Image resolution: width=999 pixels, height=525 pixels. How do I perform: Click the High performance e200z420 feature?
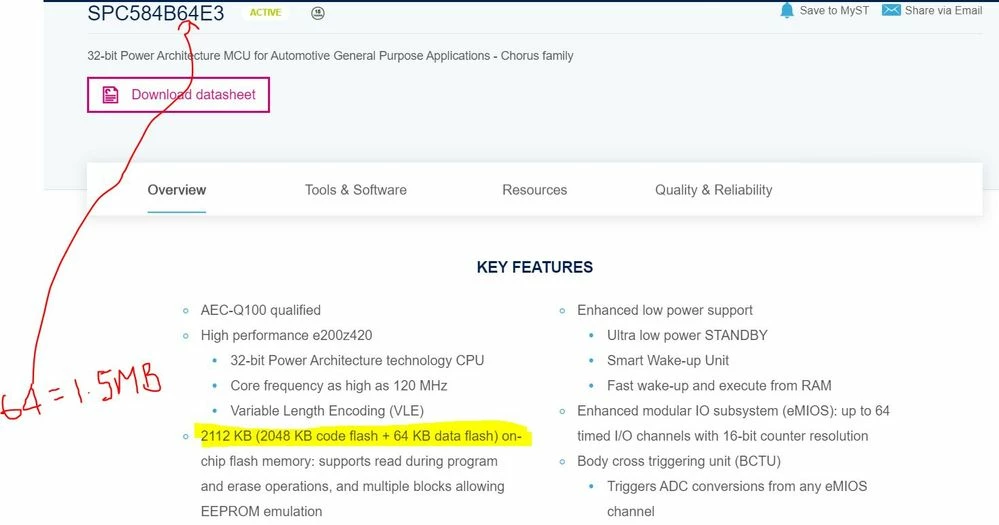[286, 335]
